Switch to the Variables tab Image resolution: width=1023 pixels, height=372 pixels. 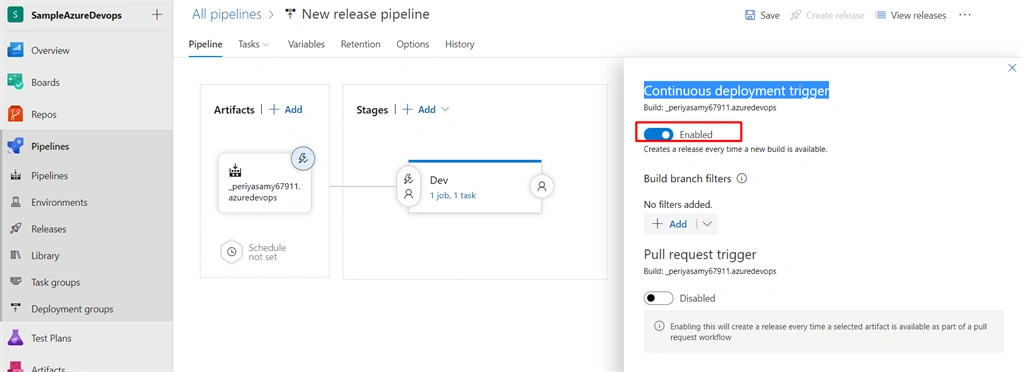pos(306,44)
